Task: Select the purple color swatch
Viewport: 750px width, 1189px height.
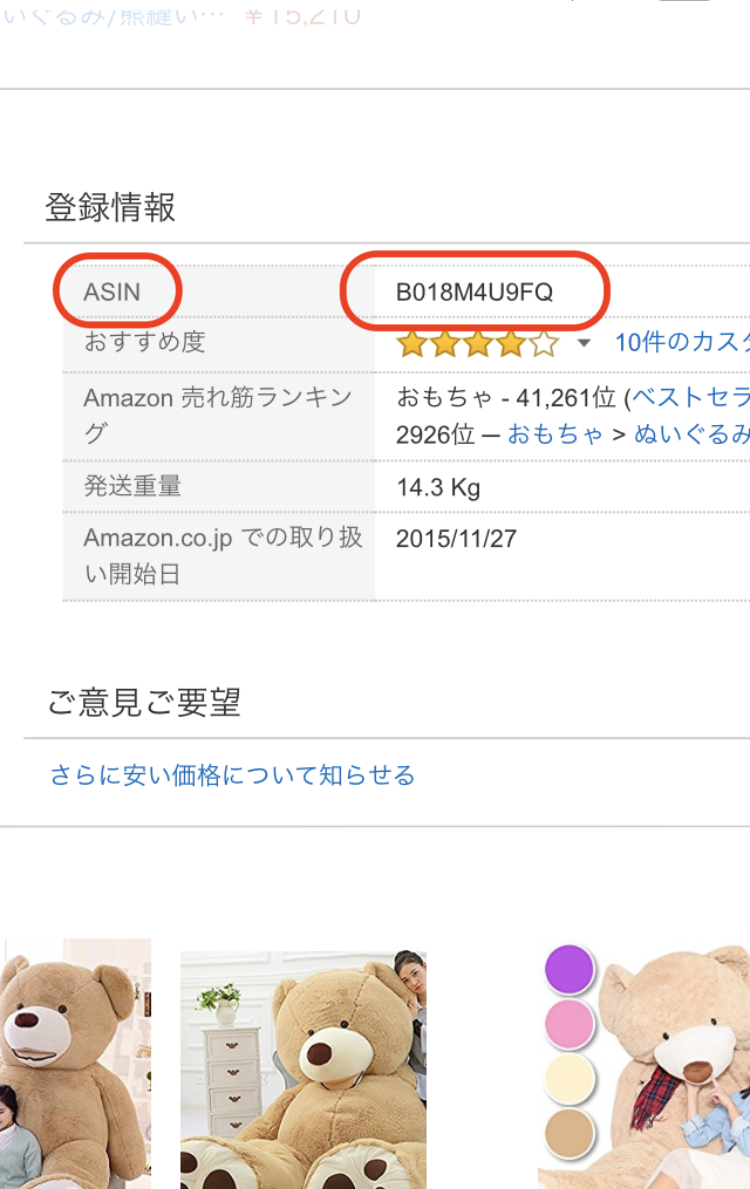Action: (x=570, y=970)
